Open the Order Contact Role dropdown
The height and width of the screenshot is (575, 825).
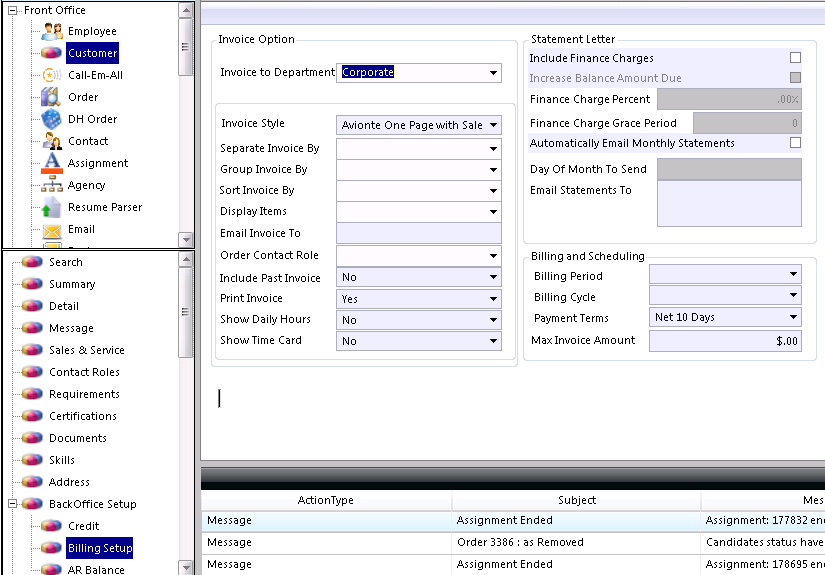493,256
